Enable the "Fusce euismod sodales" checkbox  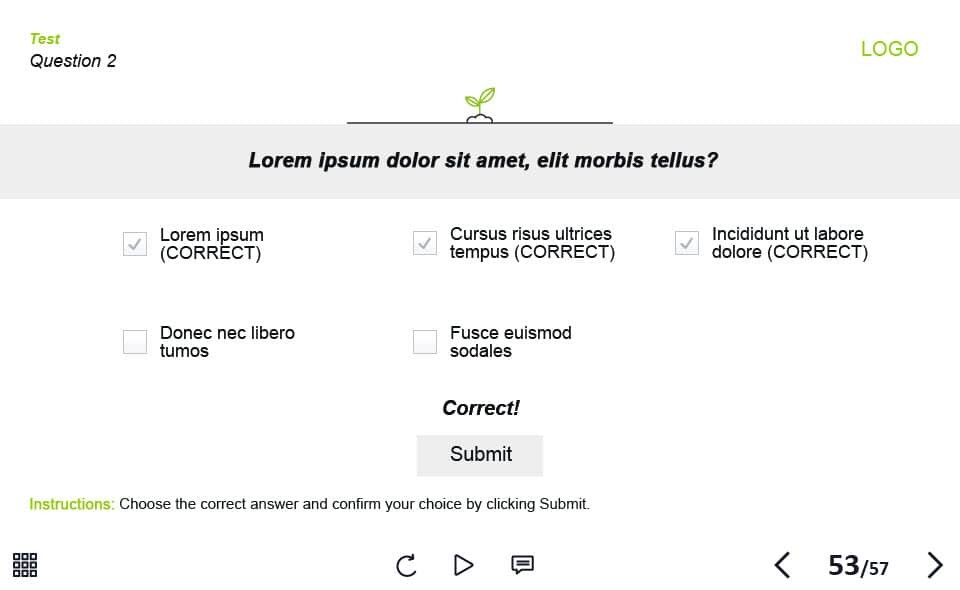click(425, 342)
